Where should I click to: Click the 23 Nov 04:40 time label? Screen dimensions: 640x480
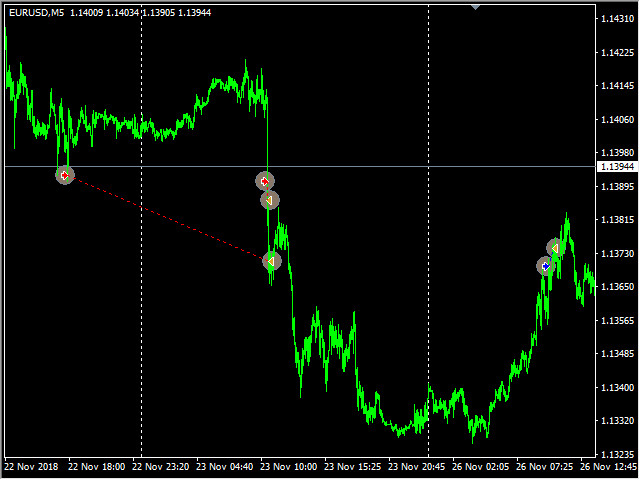coord(224,467)
